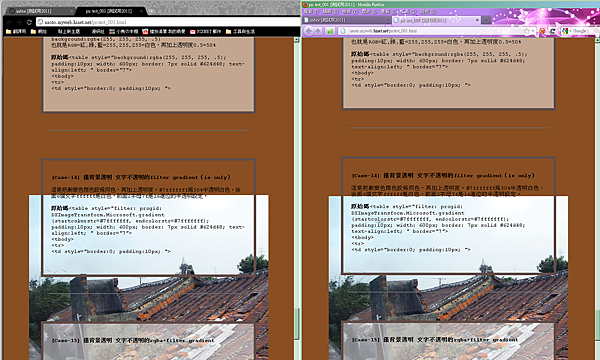Switch to the index tab in Firefox
This screenshot has height=360, width=600.
pos(346,20)
